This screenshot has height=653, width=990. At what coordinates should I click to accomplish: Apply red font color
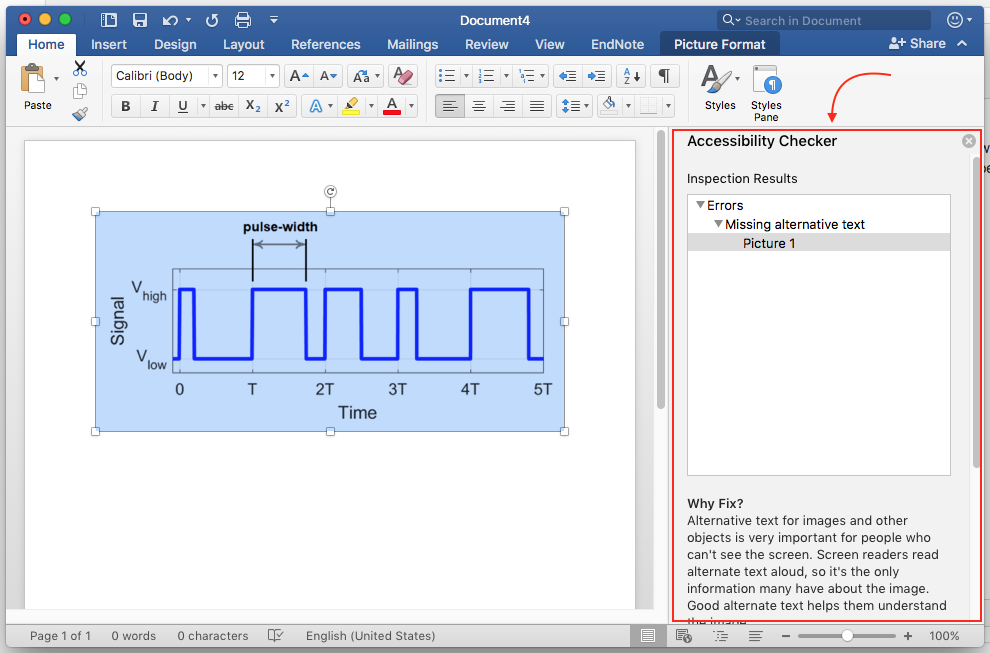391,106
